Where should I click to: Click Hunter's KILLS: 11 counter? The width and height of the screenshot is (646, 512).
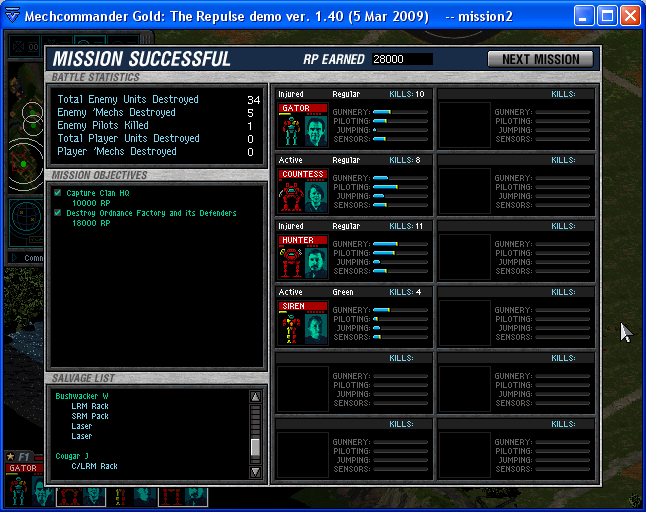[x=406, y=226]
